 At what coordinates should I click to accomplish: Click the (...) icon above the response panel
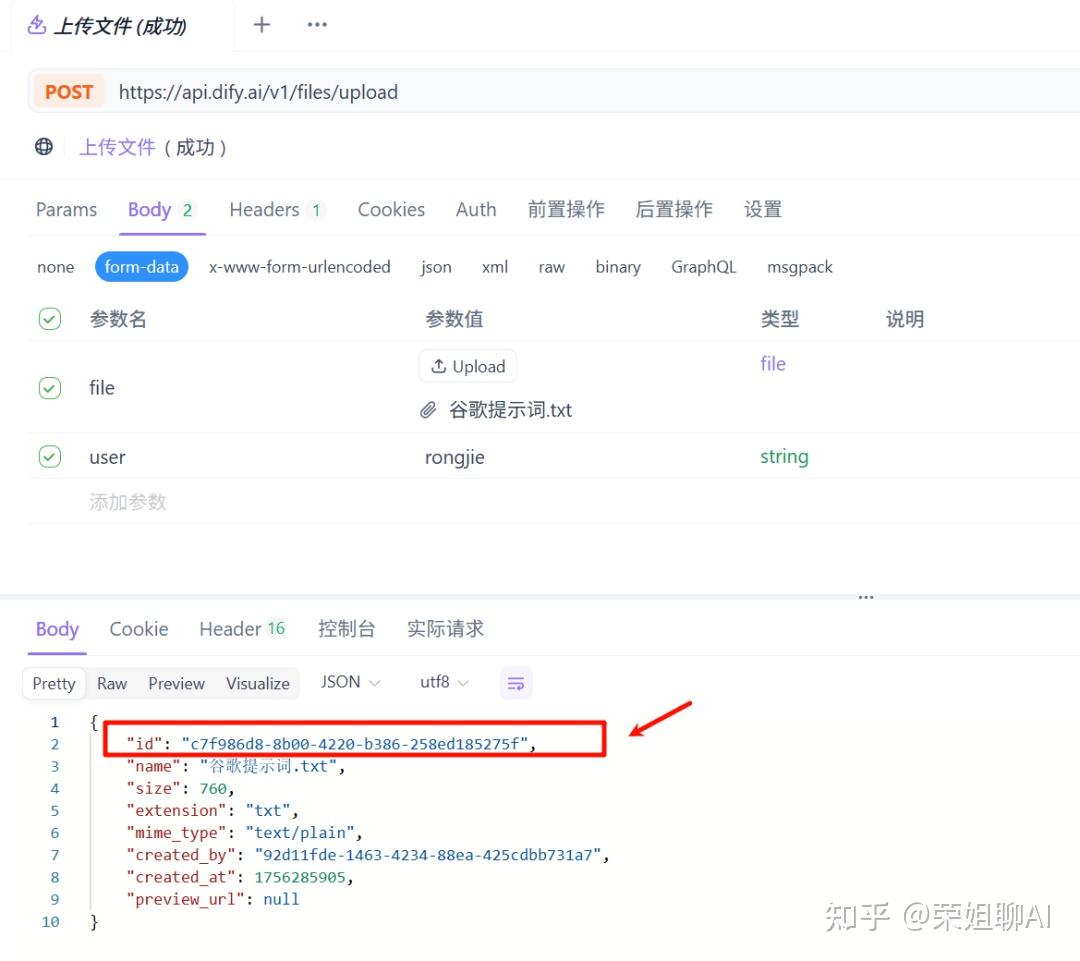pyautogui.click(x=865, y=596)
